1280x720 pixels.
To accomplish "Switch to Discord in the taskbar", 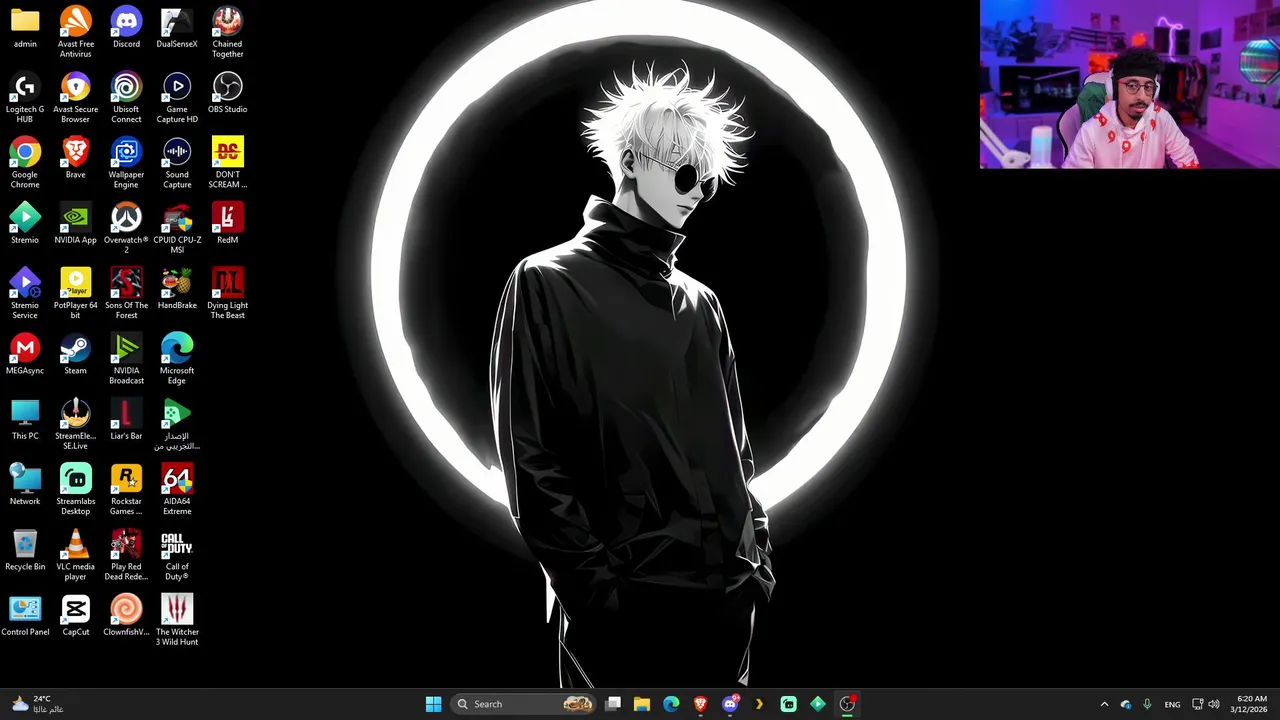I will click(730, 704).
